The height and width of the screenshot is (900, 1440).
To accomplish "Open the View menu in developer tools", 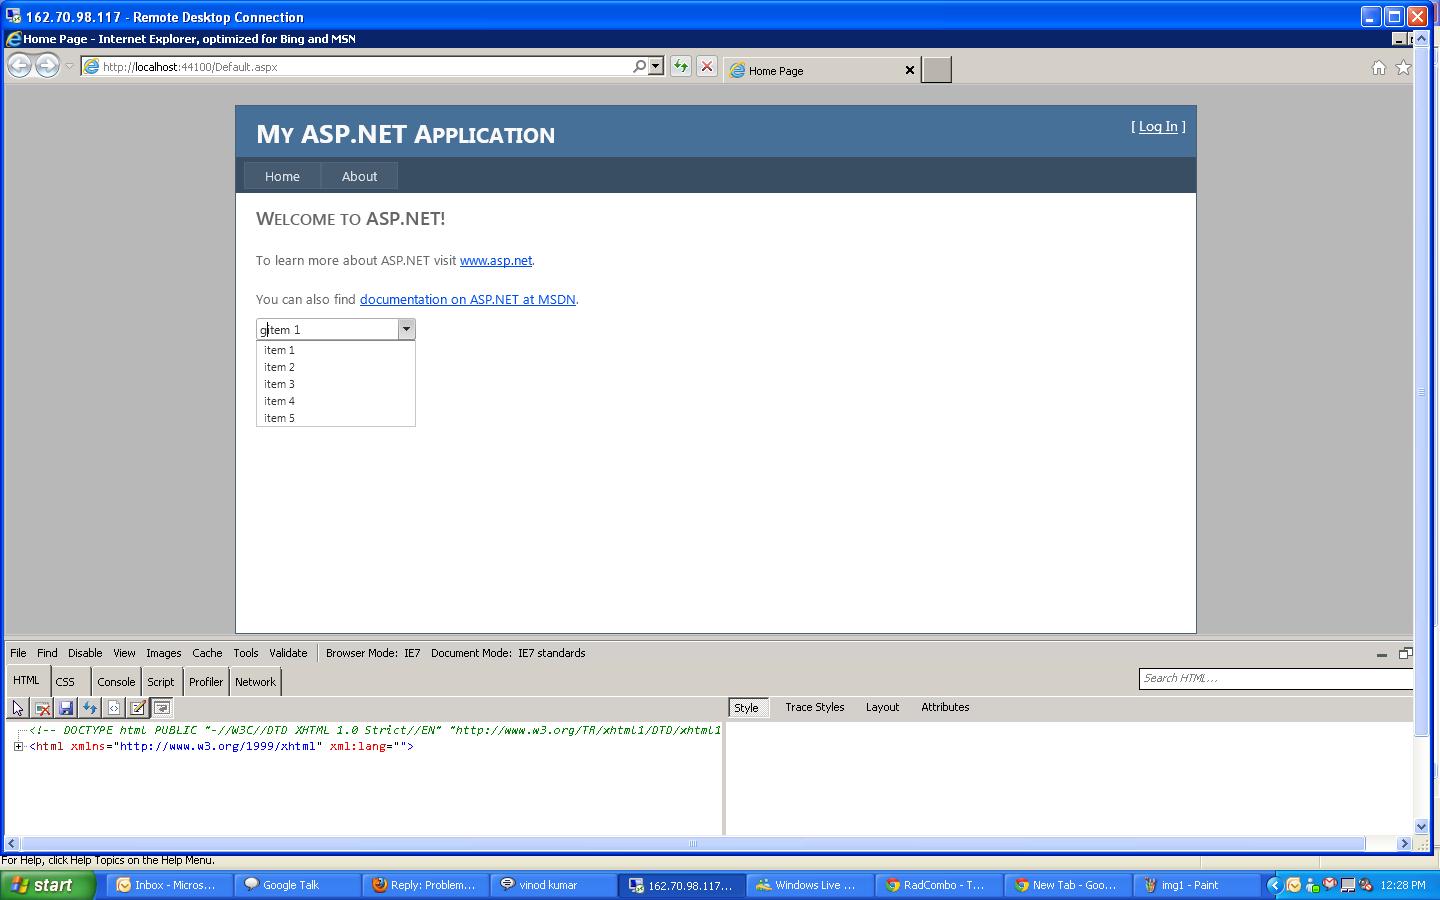I will pos(124,653).
